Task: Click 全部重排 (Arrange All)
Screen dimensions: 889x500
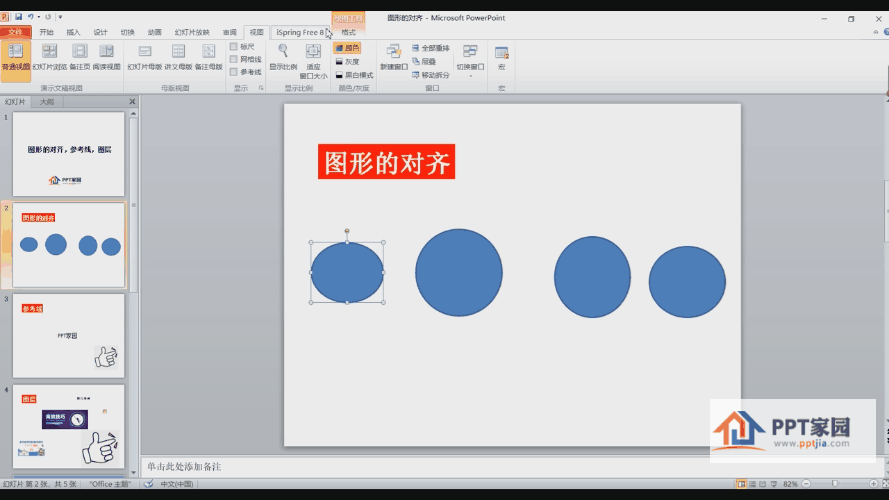Action: pyautogui.click(x=430, y=48)
